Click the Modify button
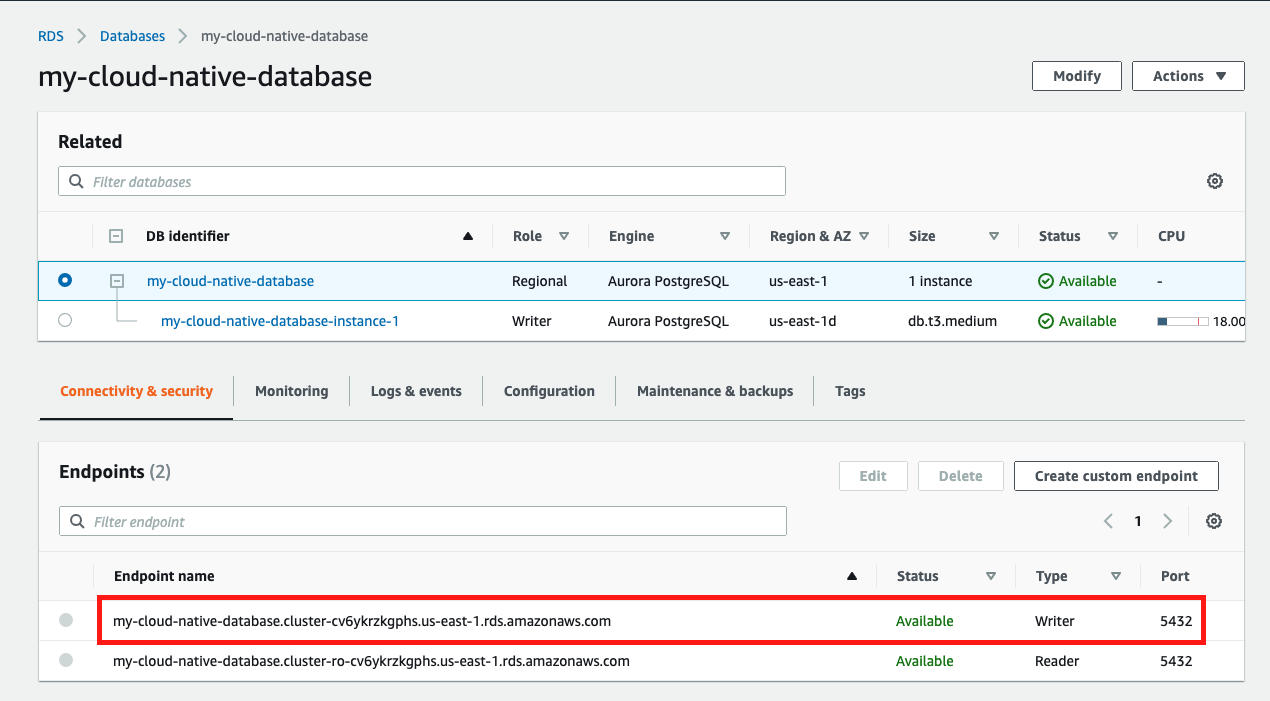 click(x=1077, y=76)
